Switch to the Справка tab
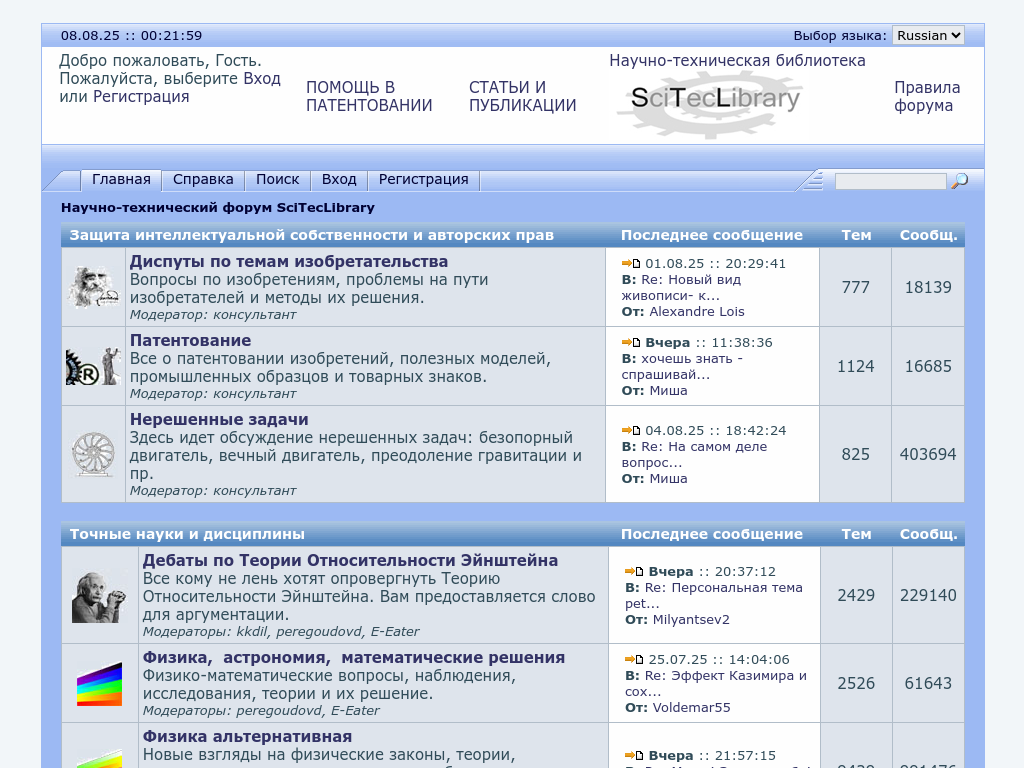This screenshot has height=768, width=1024. [203, 180]
